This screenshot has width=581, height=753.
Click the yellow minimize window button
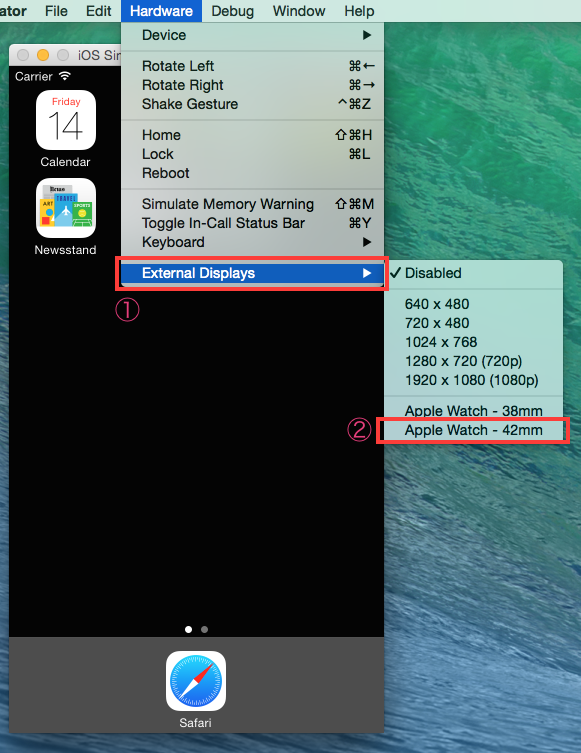[43, 55]
